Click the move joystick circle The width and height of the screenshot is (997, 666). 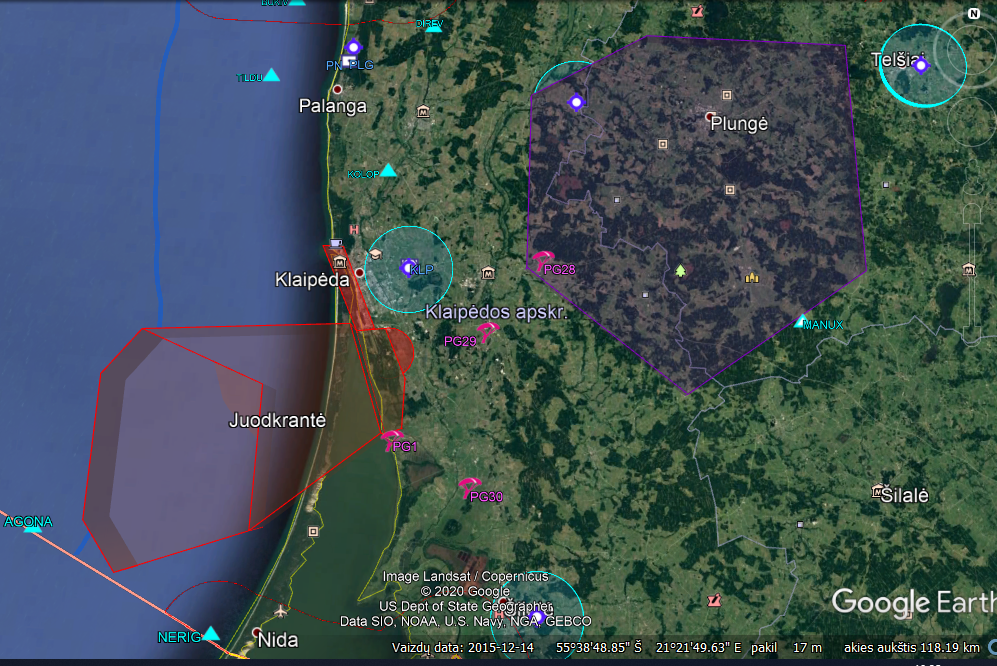973,121
